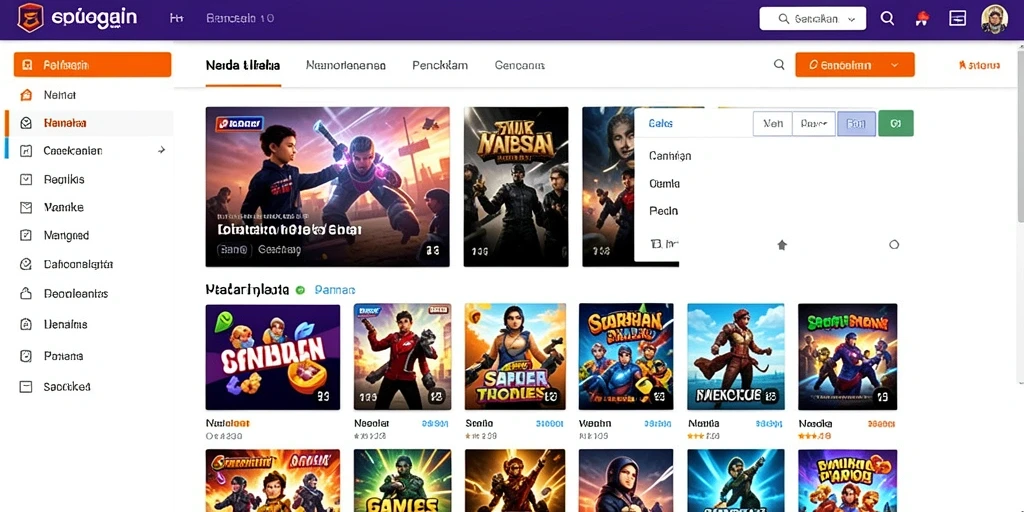Screen dimensions: 1024x512
Task: Open the Pannan link beside section heading
Action: click(x=335, y=289)
